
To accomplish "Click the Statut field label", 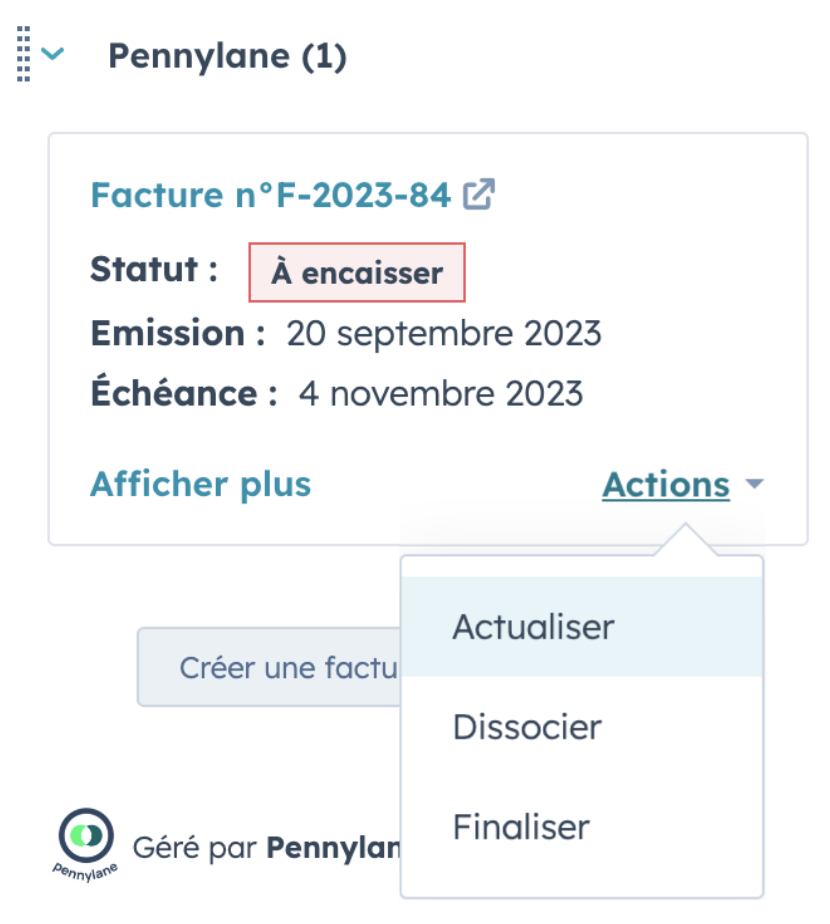I will [x=154, y=269].
